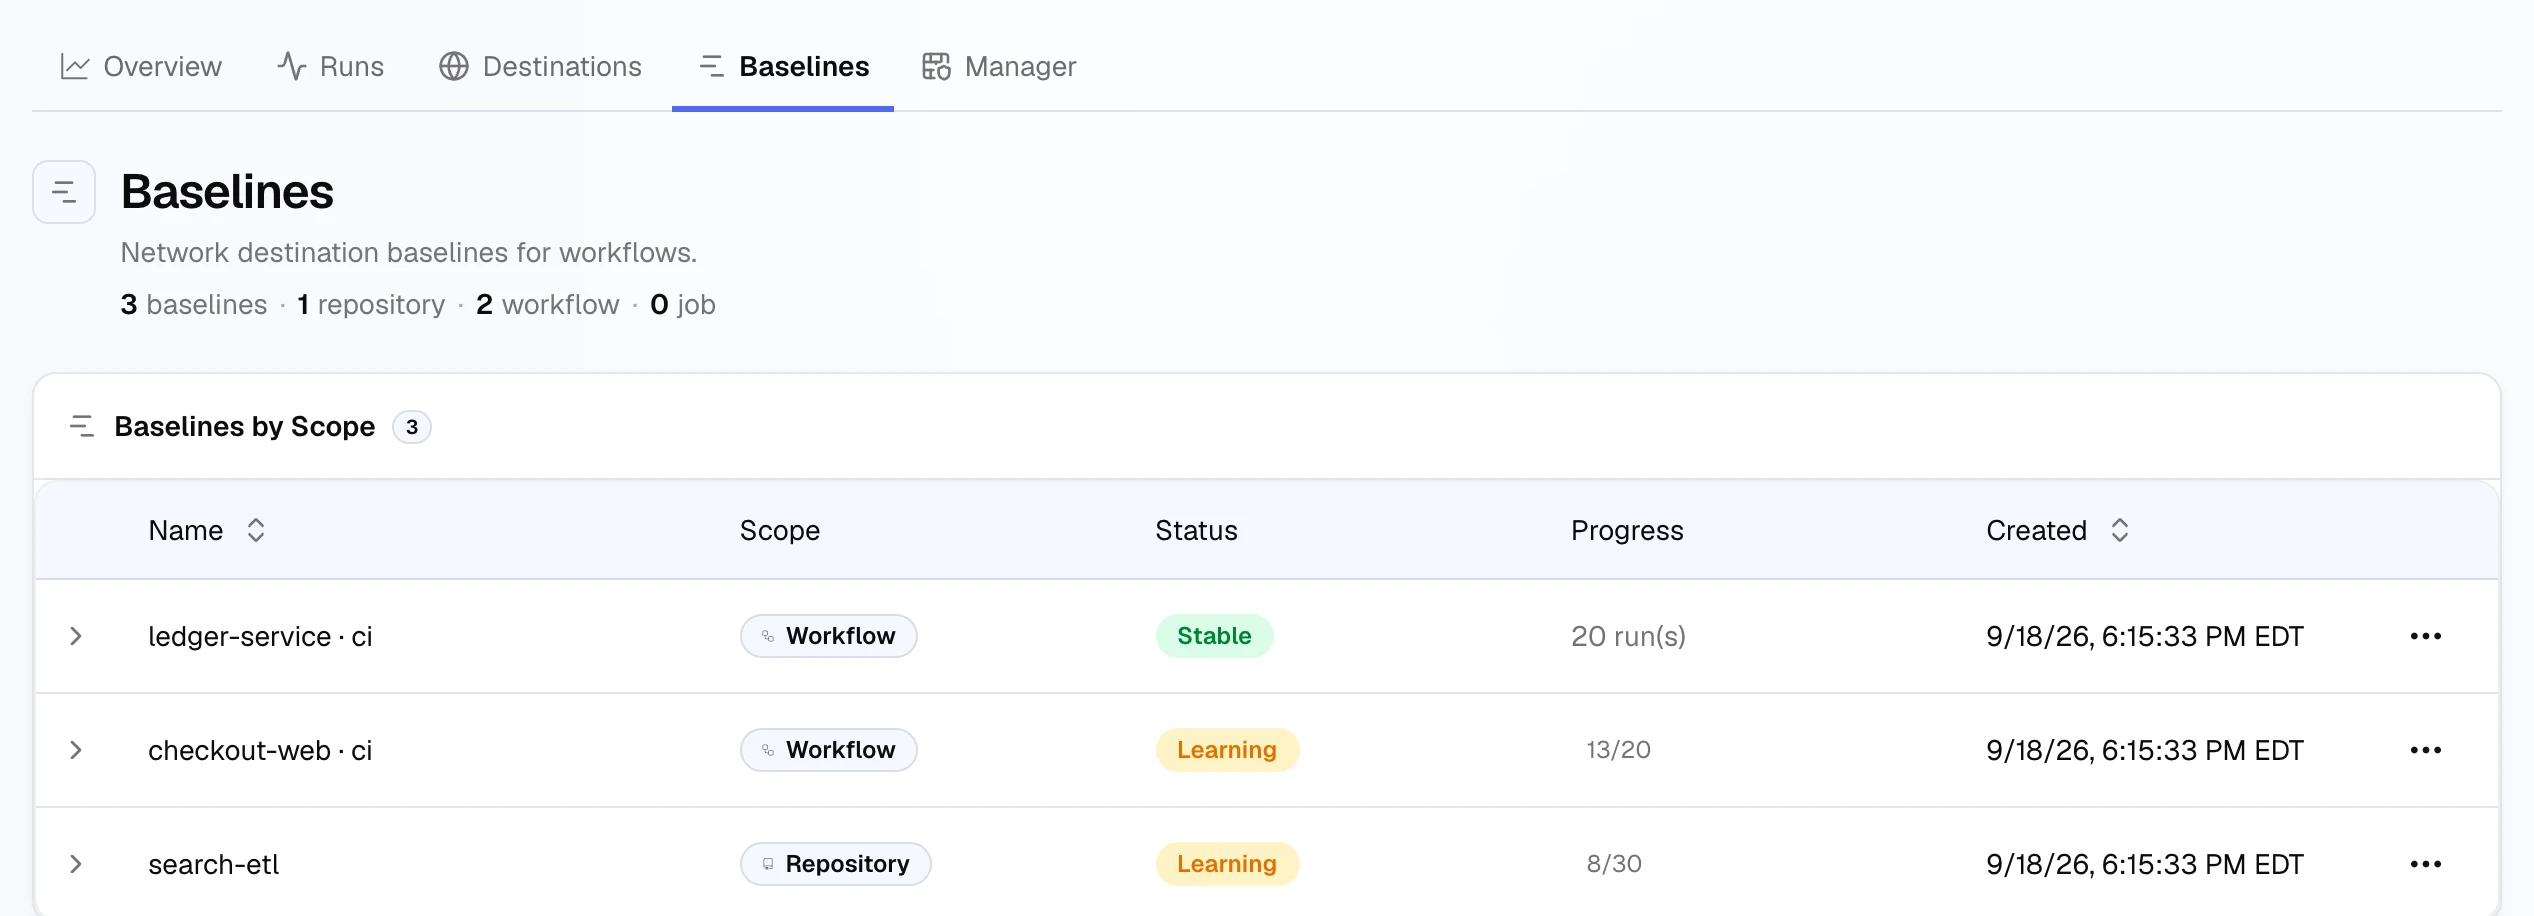Screen dimensions: 2534x916
Task: Click the Learning status for checkout-web
Action: coord(1227,750)
